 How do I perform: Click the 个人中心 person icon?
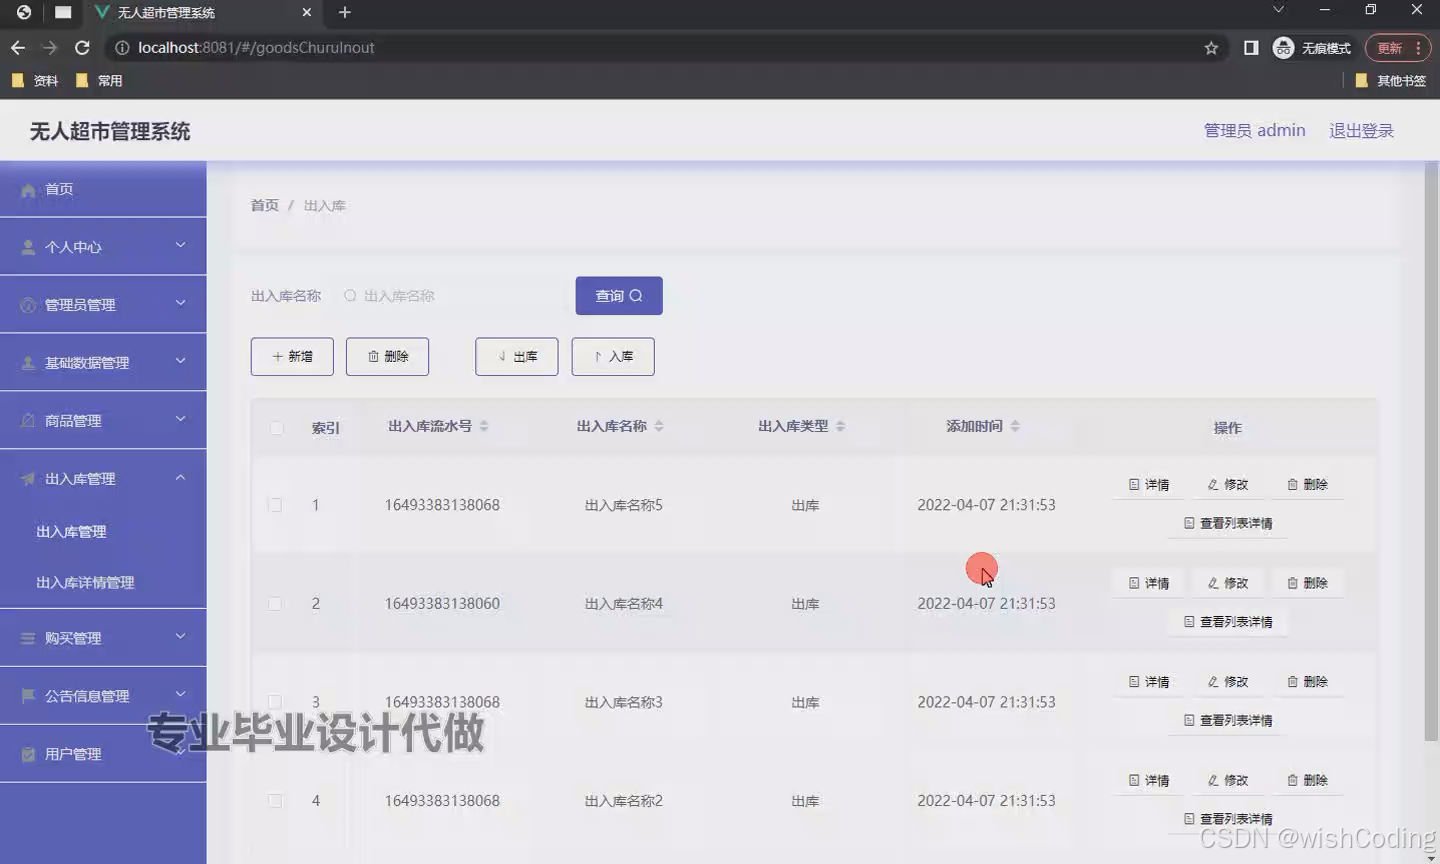pos(28,246)
